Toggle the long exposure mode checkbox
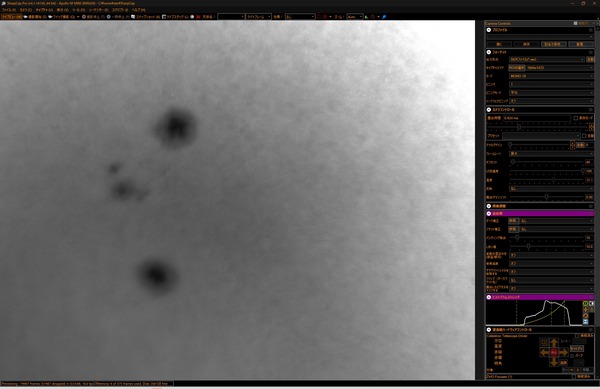This screenshot has height=389, width=600. point(576,118)
